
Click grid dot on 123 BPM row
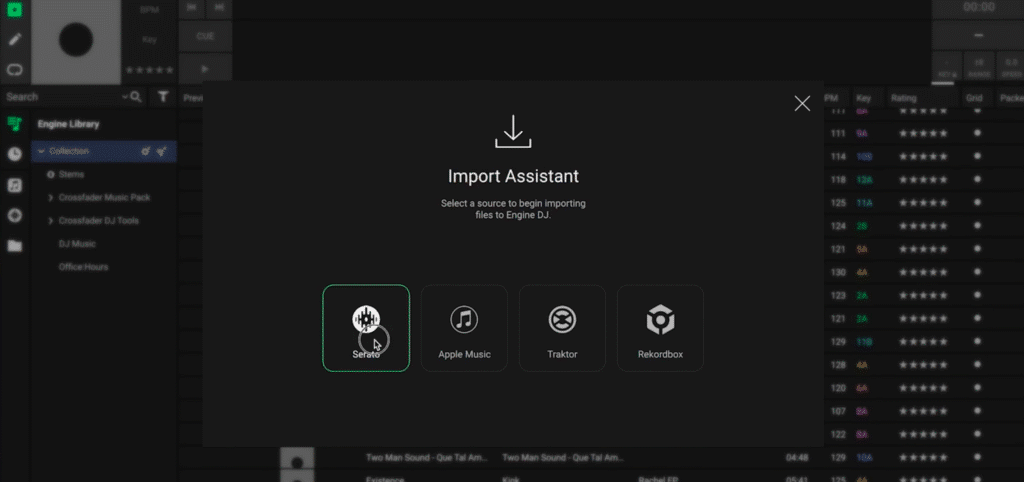[978, 295]
